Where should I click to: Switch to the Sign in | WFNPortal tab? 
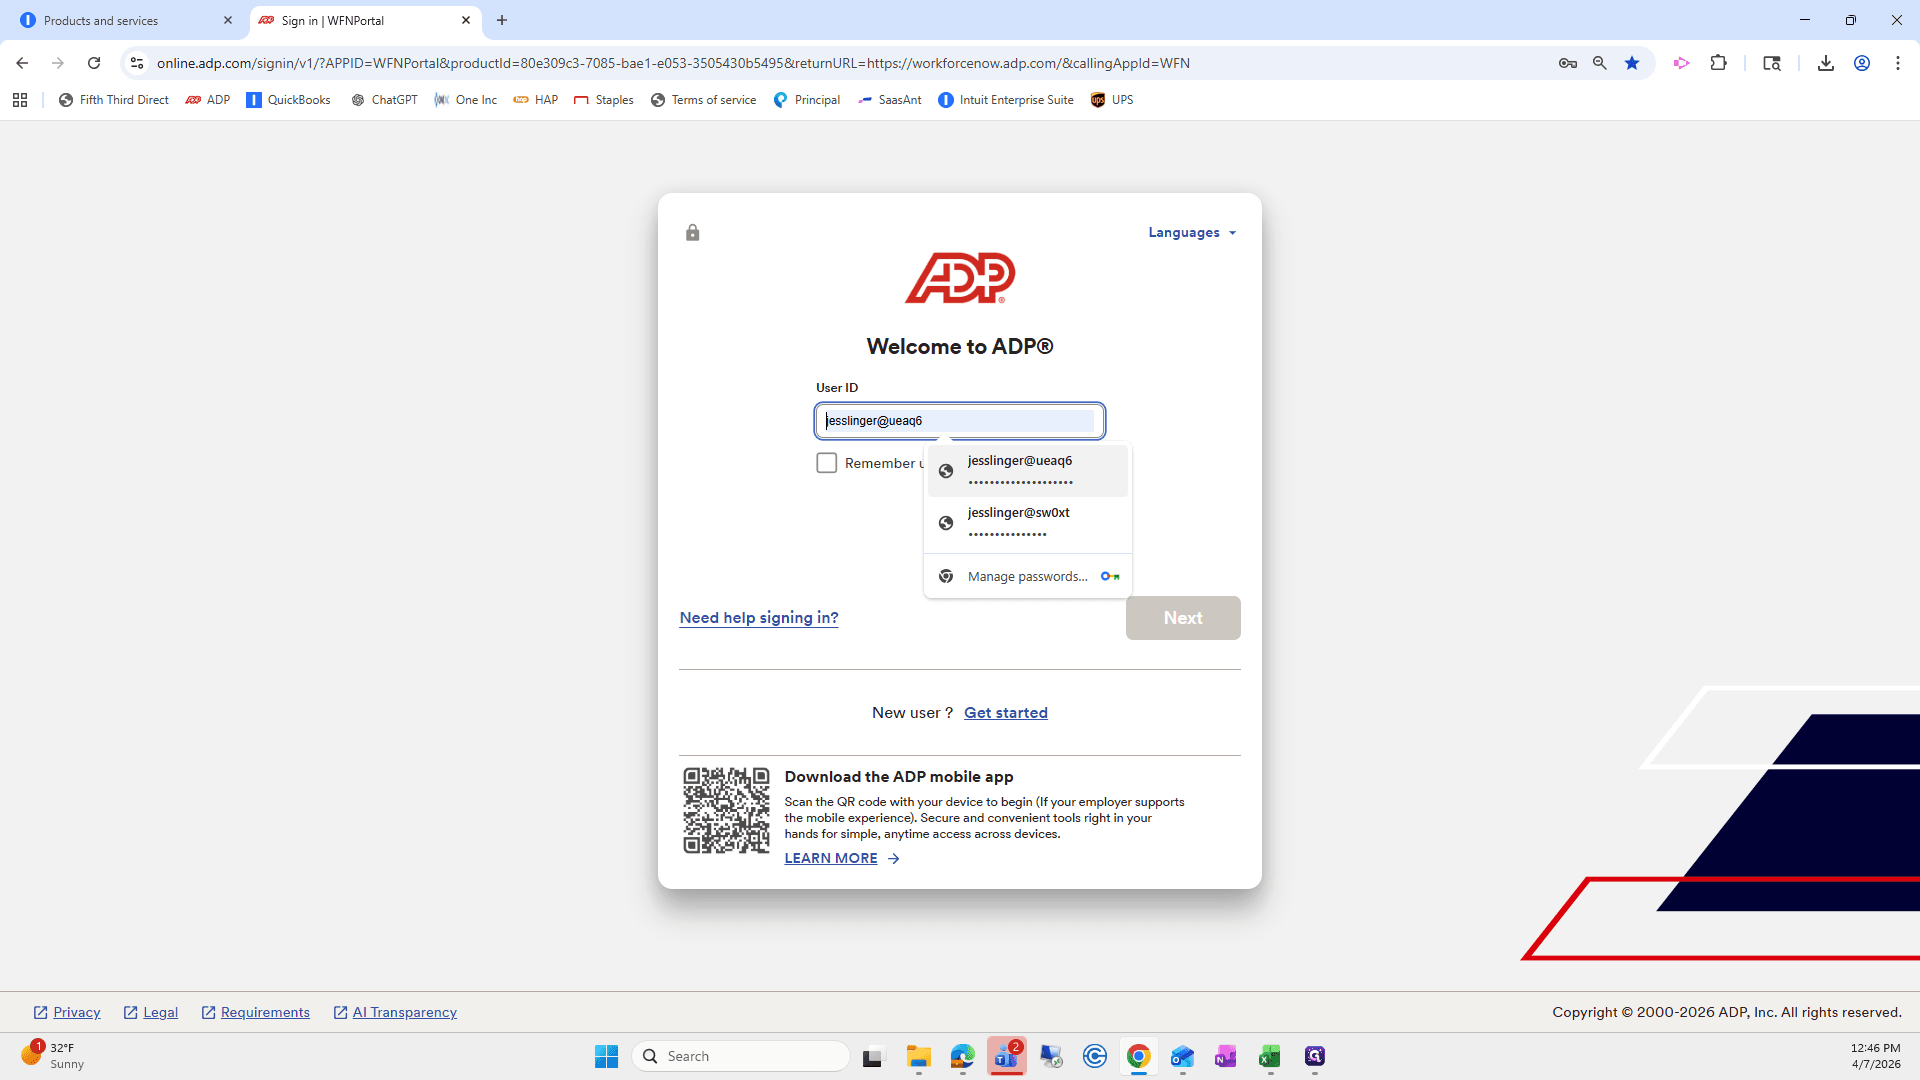[x=365, y=20]
